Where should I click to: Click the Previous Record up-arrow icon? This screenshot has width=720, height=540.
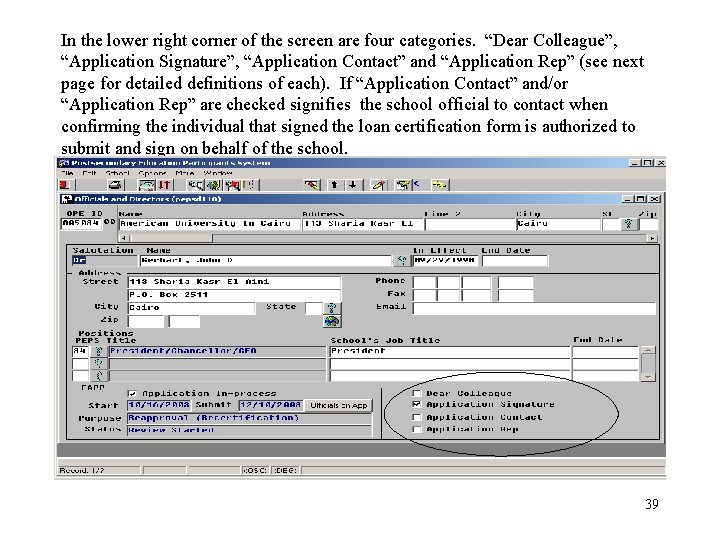(335, 185)
